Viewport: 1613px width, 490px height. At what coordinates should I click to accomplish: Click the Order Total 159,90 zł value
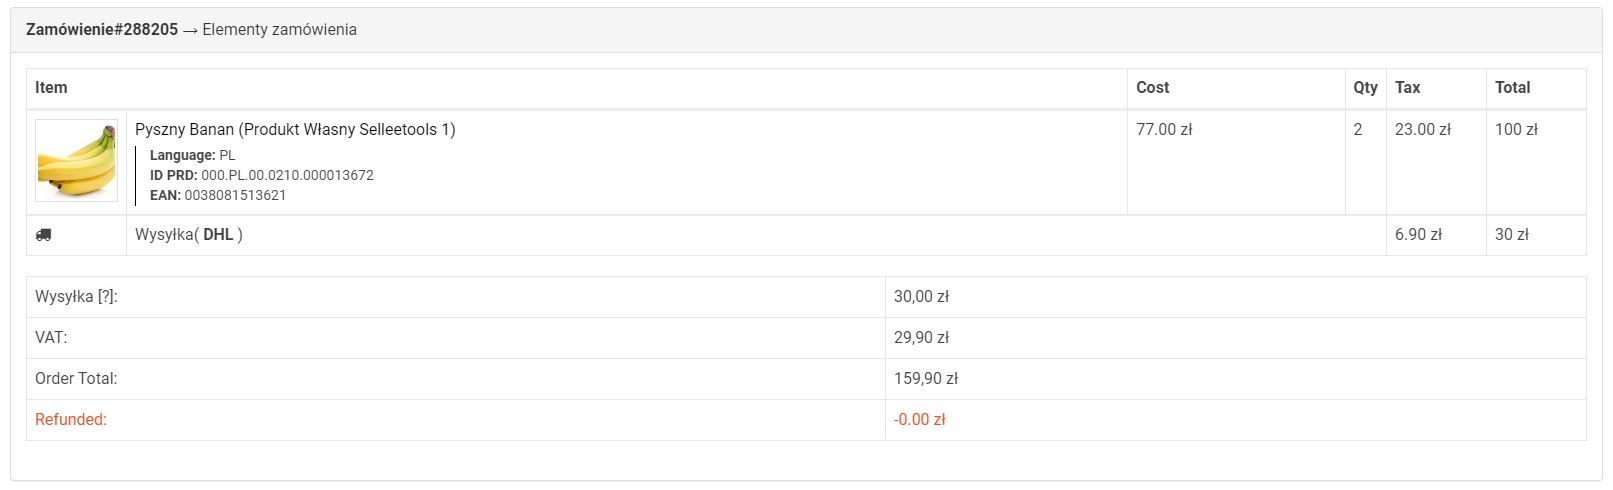(x=926, y=379)
